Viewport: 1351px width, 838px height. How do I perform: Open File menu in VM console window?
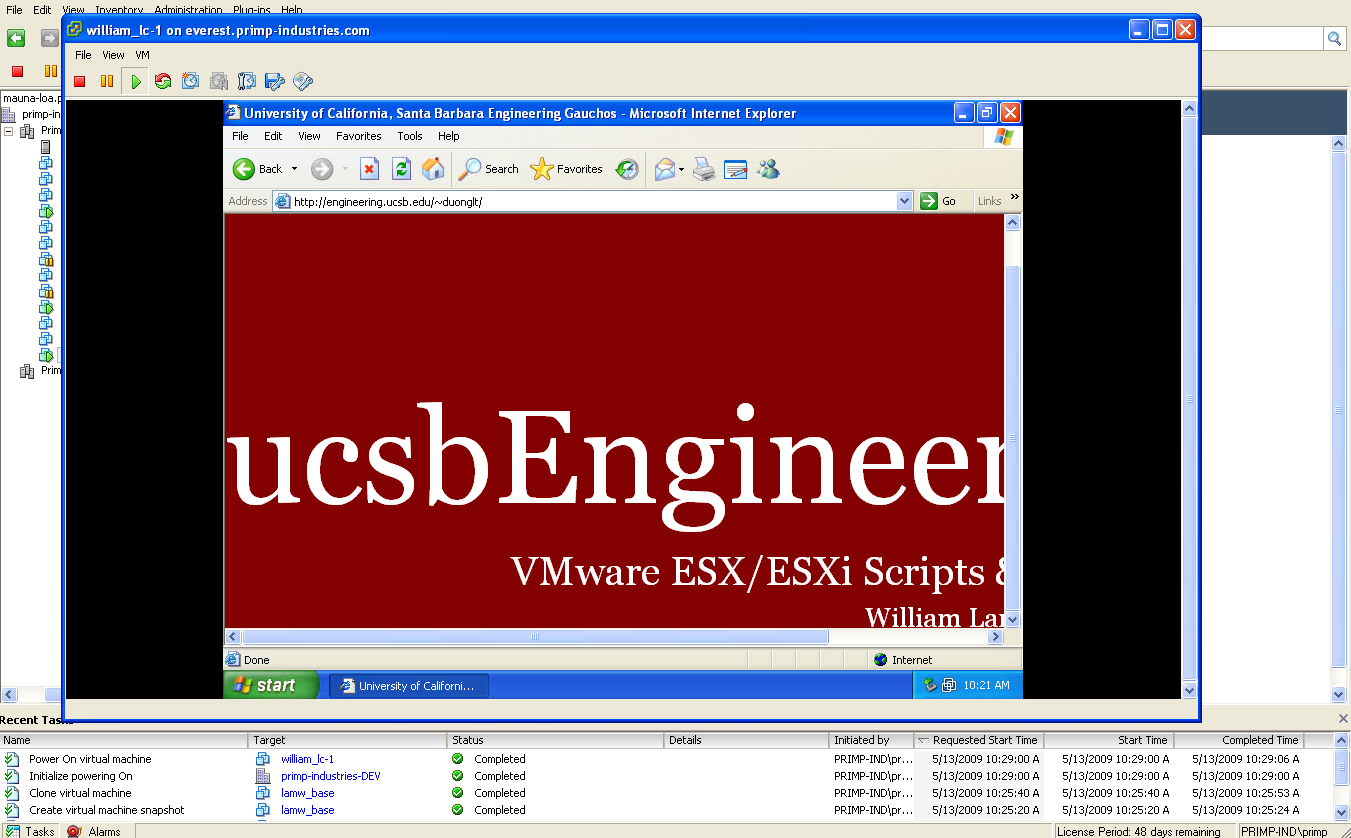pyautogui.click(x=83, y=55)
